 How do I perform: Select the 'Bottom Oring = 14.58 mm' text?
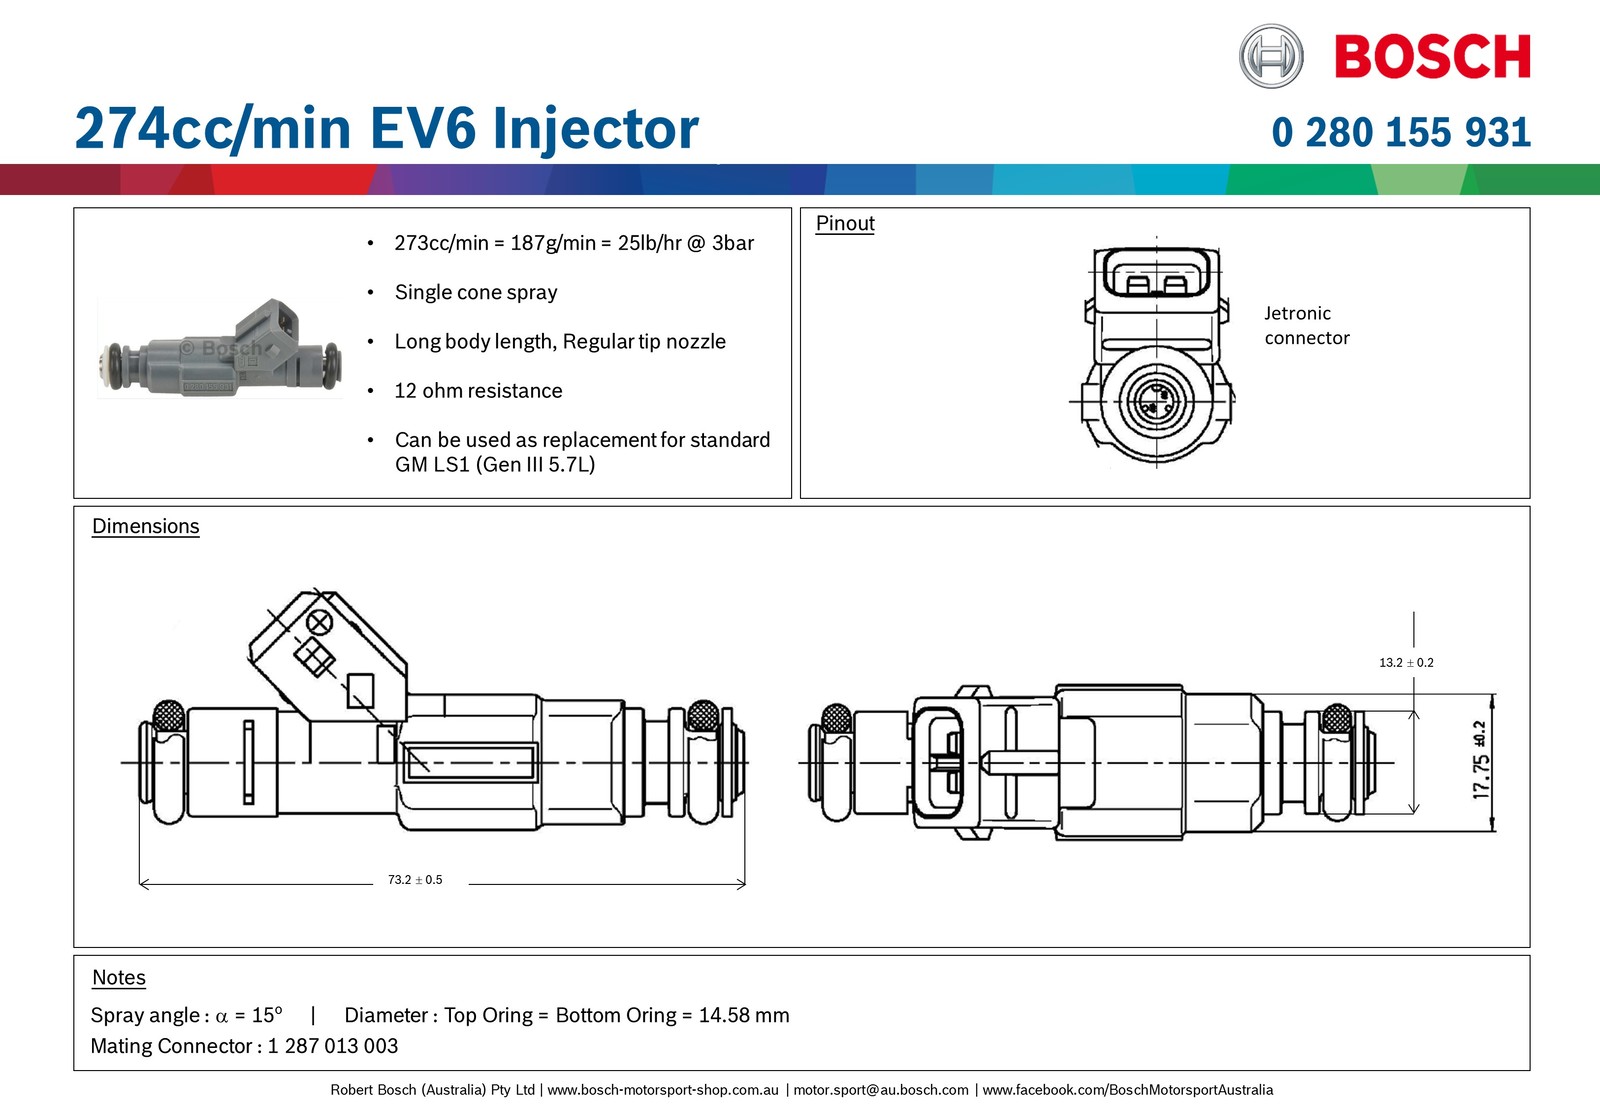(x=672, y=1015)
